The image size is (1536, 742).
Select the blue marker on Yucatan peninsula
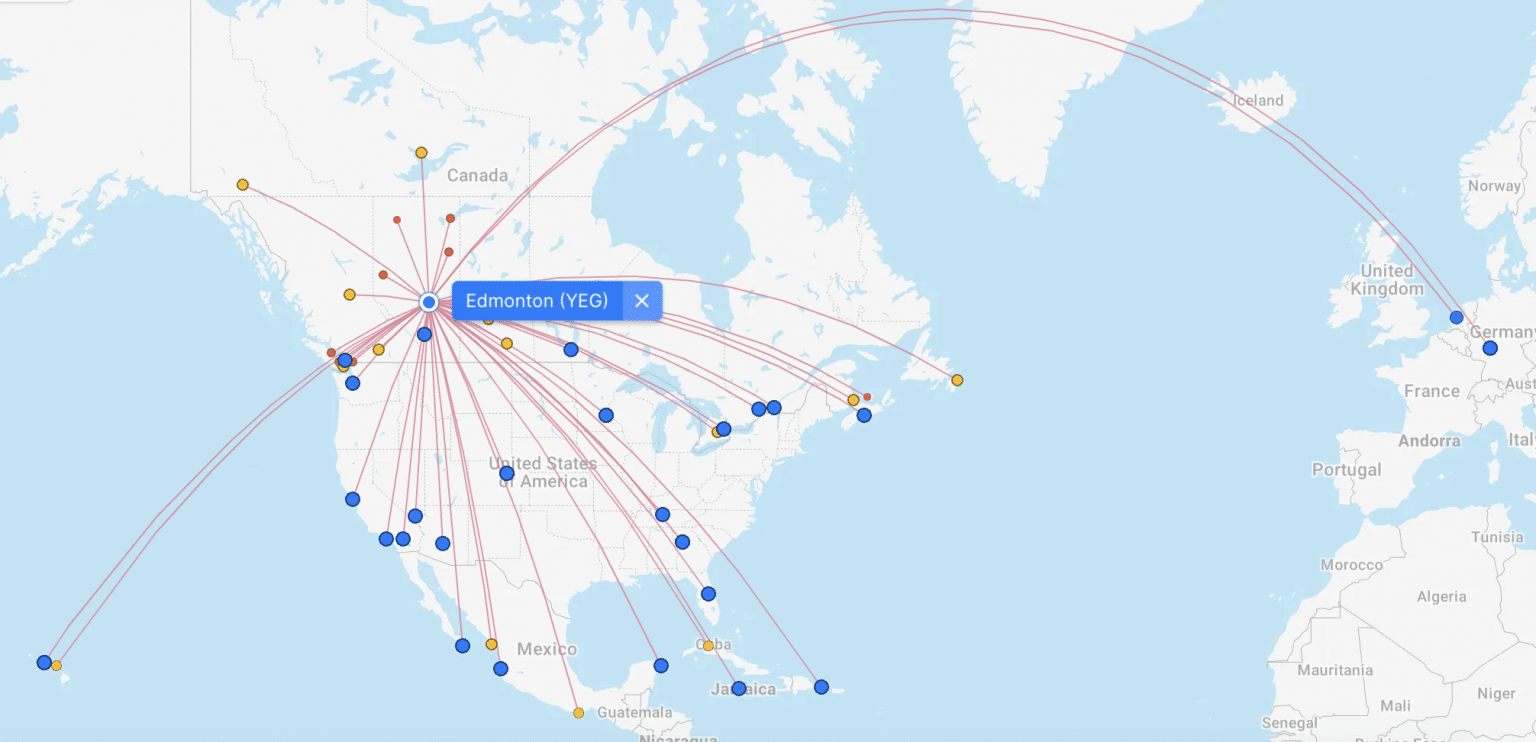pos(661,665)
